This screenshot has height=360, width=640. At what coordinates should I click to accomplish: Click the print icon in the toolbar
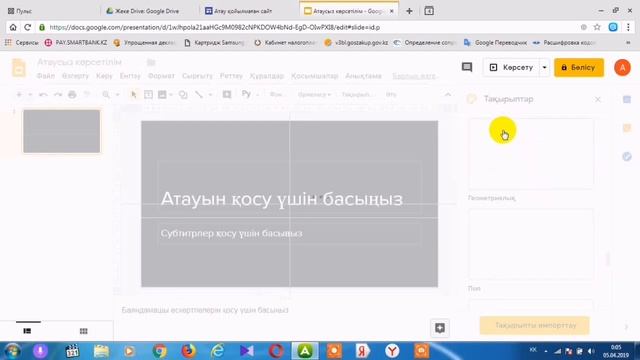click(72, 95)
